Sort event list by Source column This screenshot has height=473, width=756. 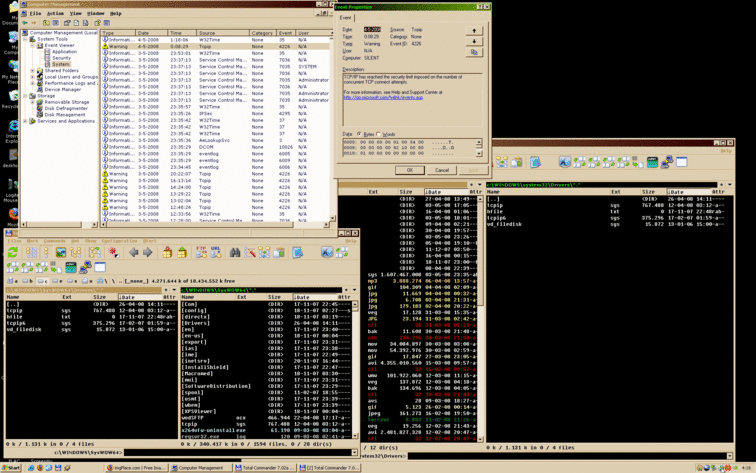point(222,33)
